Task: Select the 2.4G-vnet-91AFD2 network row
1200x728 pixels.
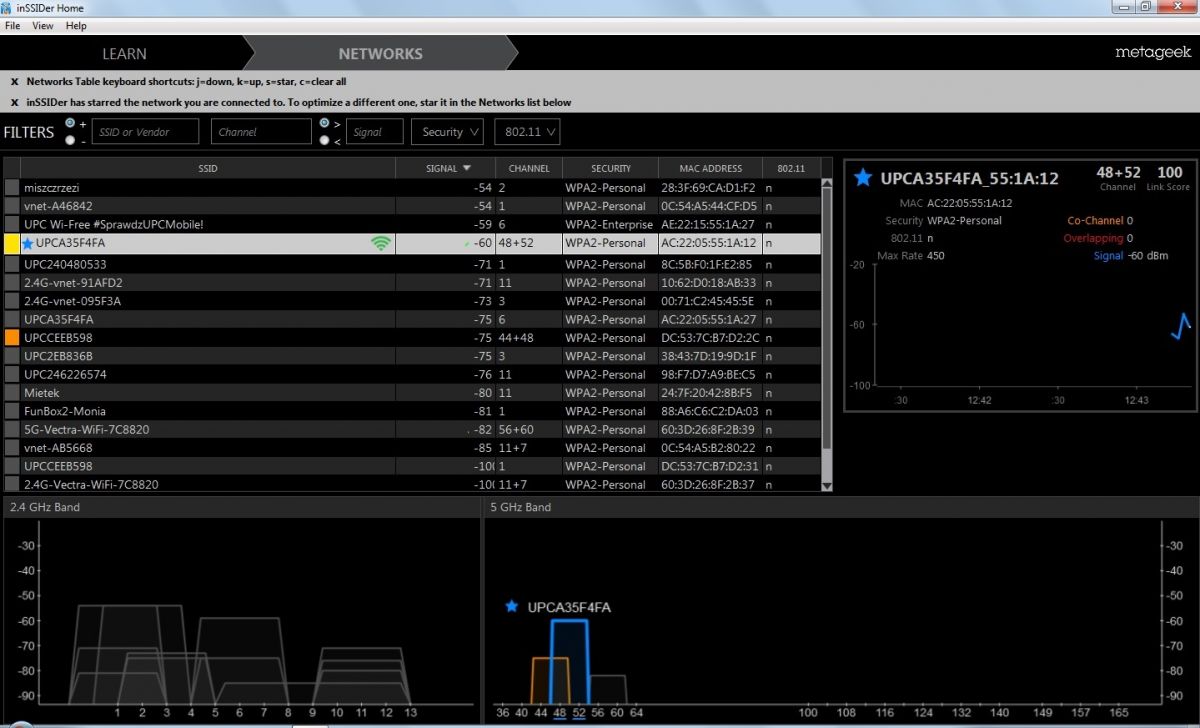Action: [x=412, y=282]
